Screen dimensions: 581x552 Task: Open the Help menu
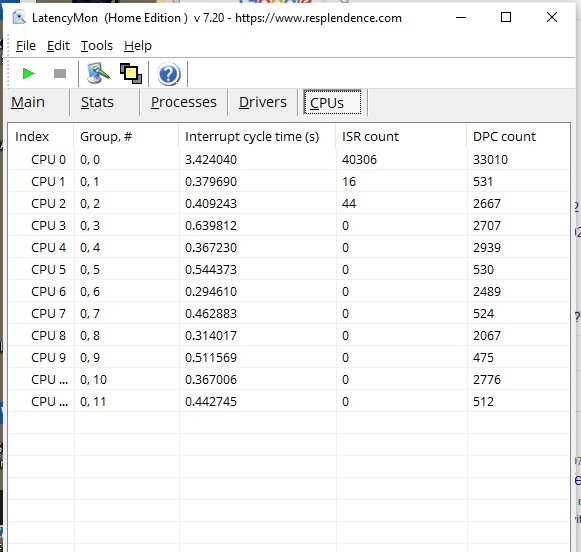pyautogui.click(x=137, y=46)
